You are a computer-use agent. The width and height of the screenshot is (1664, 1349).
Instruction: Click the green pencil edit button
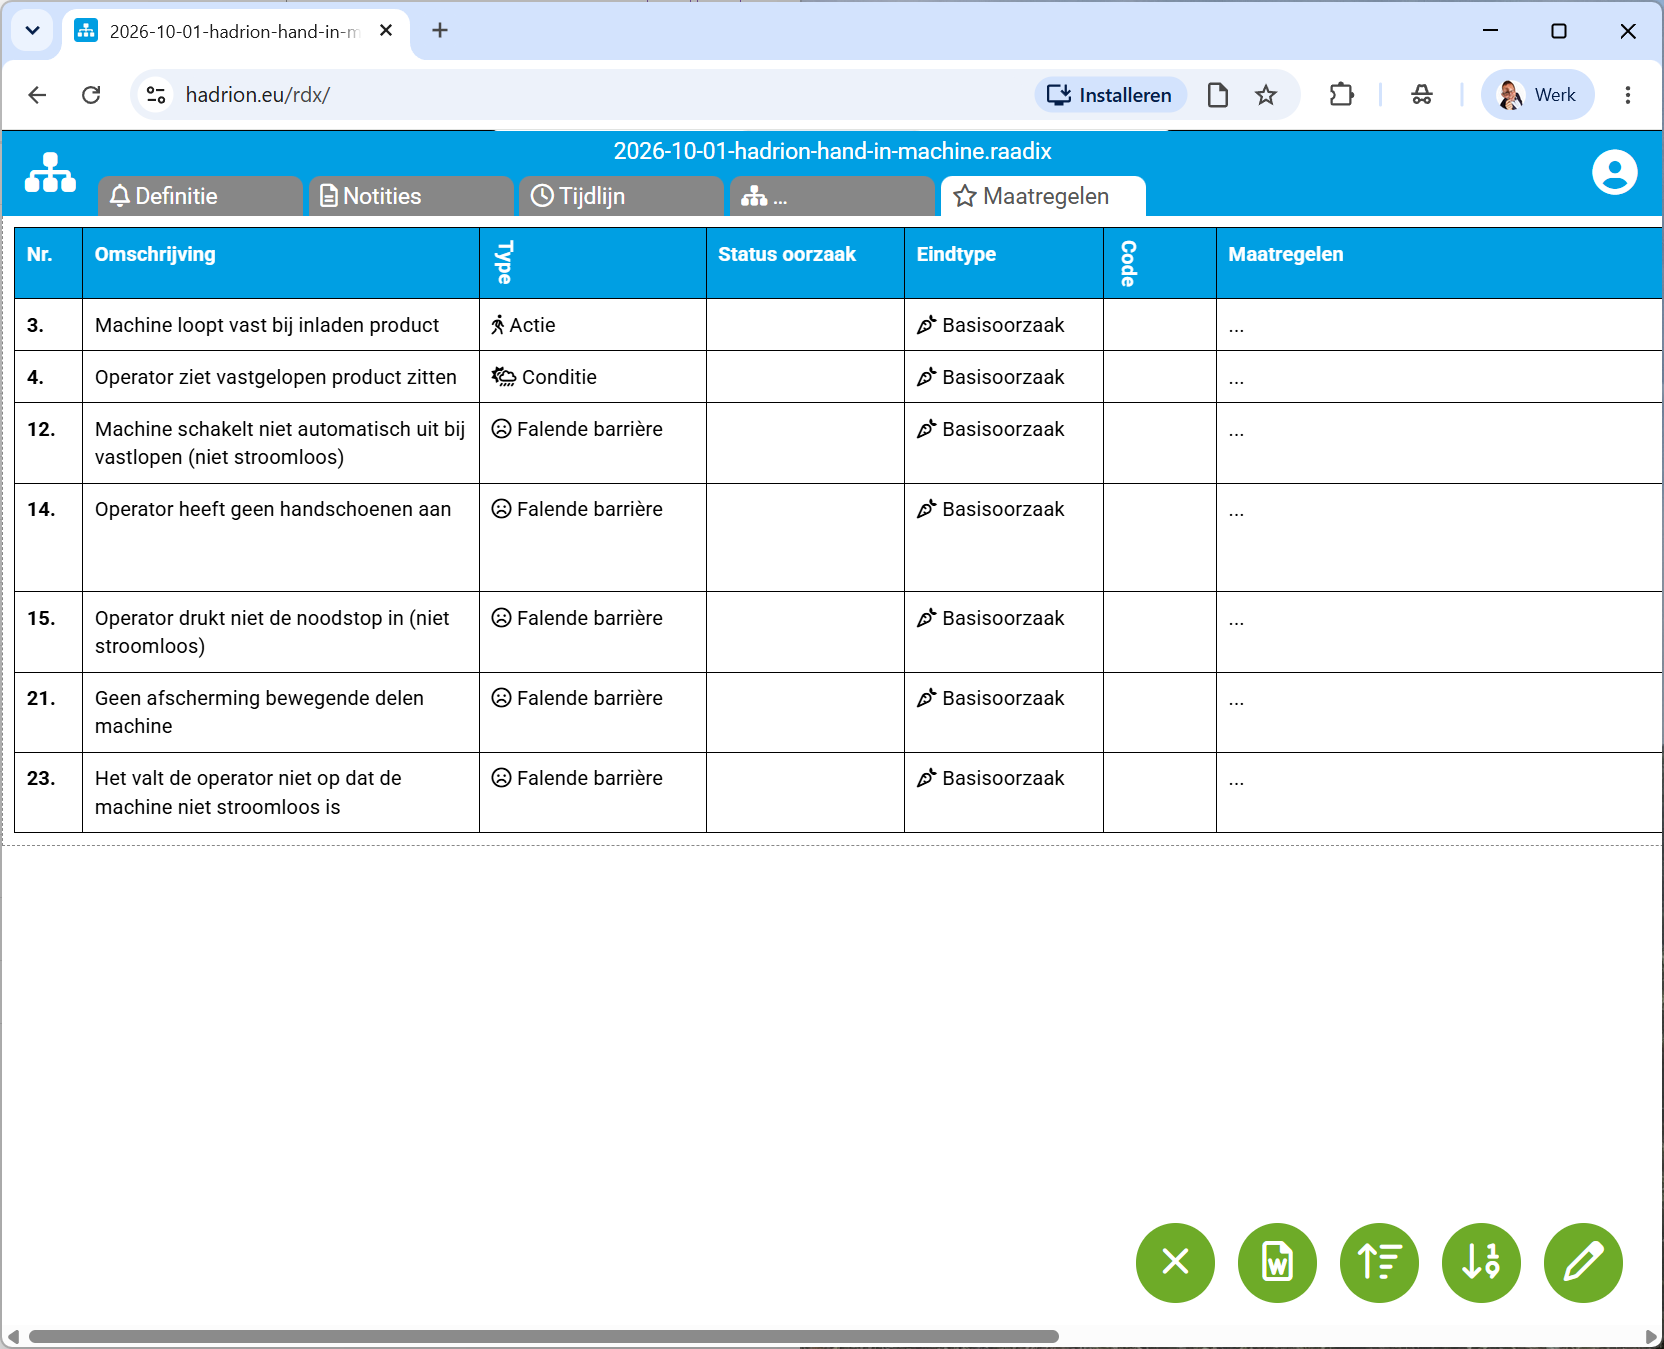tap(1583, 1263)
